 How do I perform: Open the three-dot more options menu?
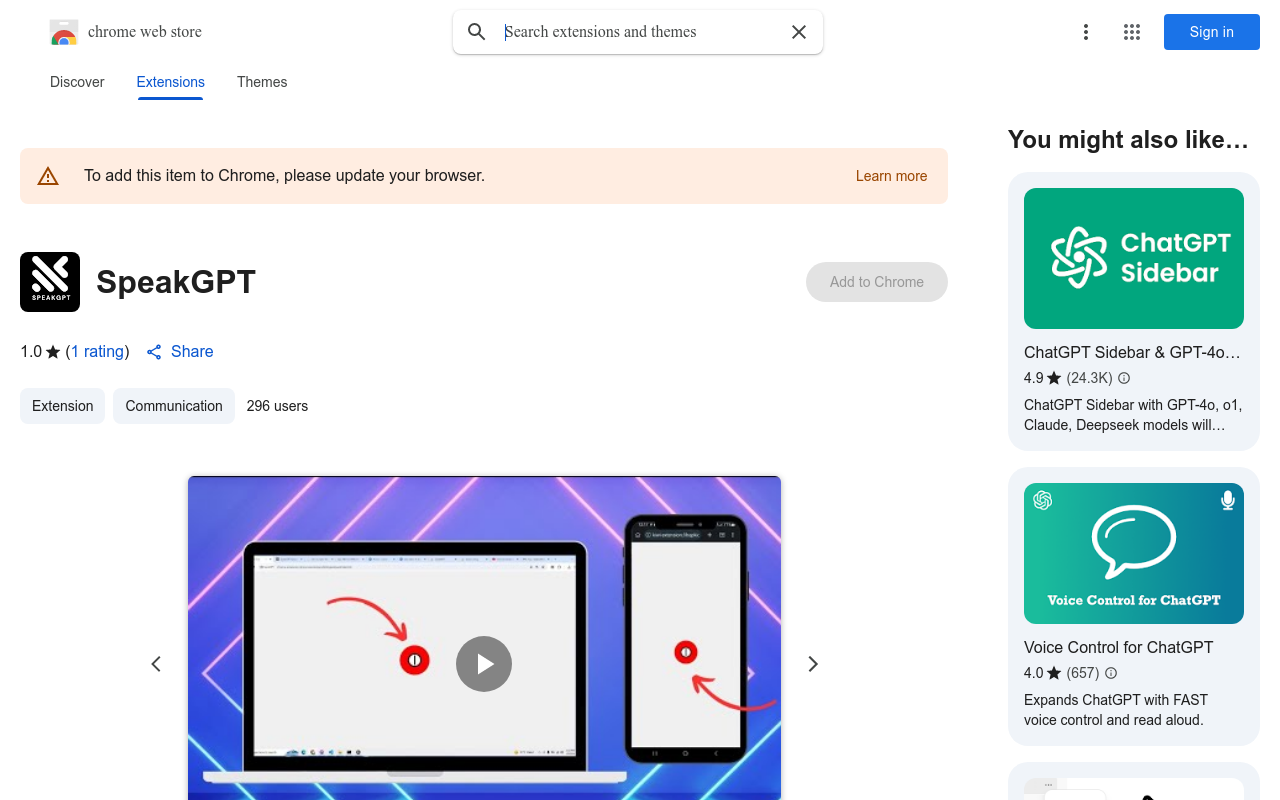(x=1085, y=32)
